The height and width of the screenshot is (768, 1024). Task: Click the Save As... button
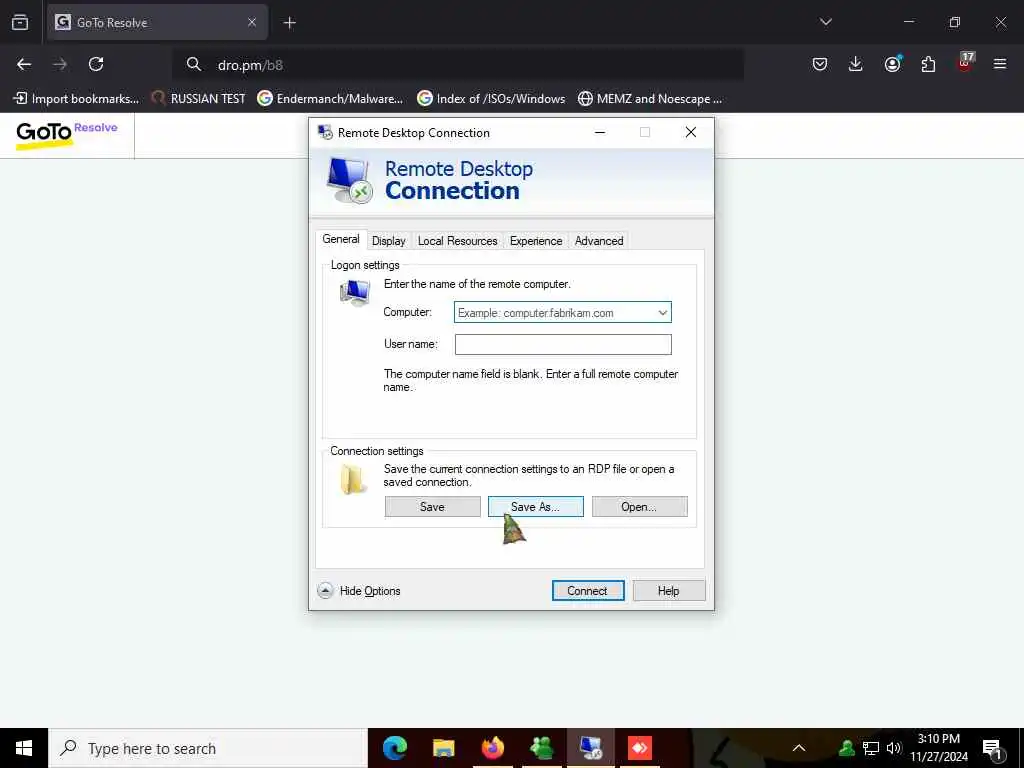[536, 507]
